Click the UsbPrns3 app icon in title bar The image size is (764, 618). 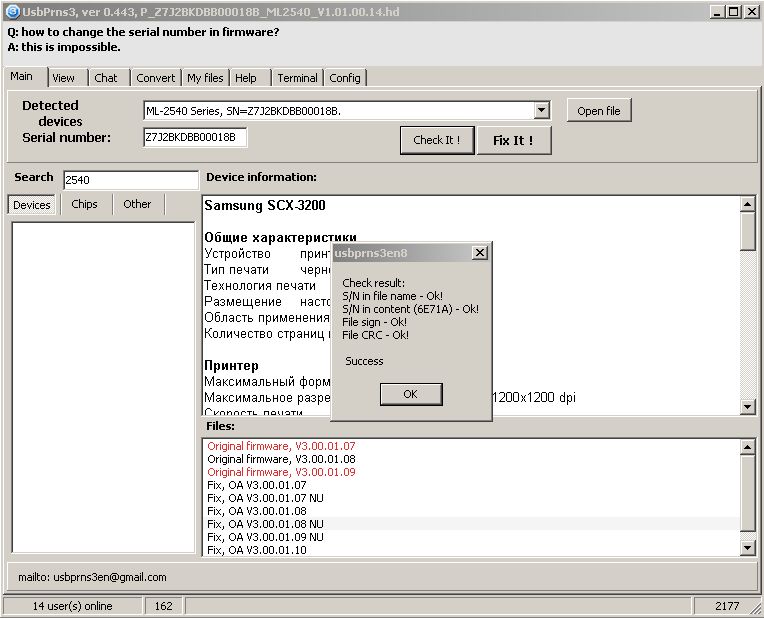[13, 11]
